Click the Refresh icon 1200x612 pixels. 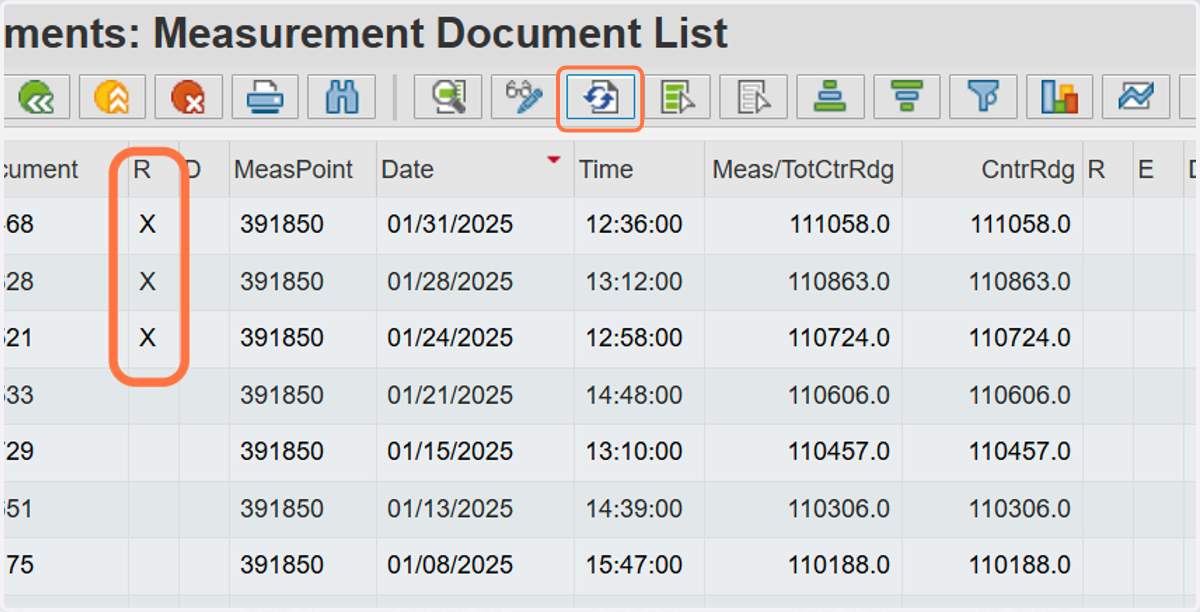[x=600, y=98]
